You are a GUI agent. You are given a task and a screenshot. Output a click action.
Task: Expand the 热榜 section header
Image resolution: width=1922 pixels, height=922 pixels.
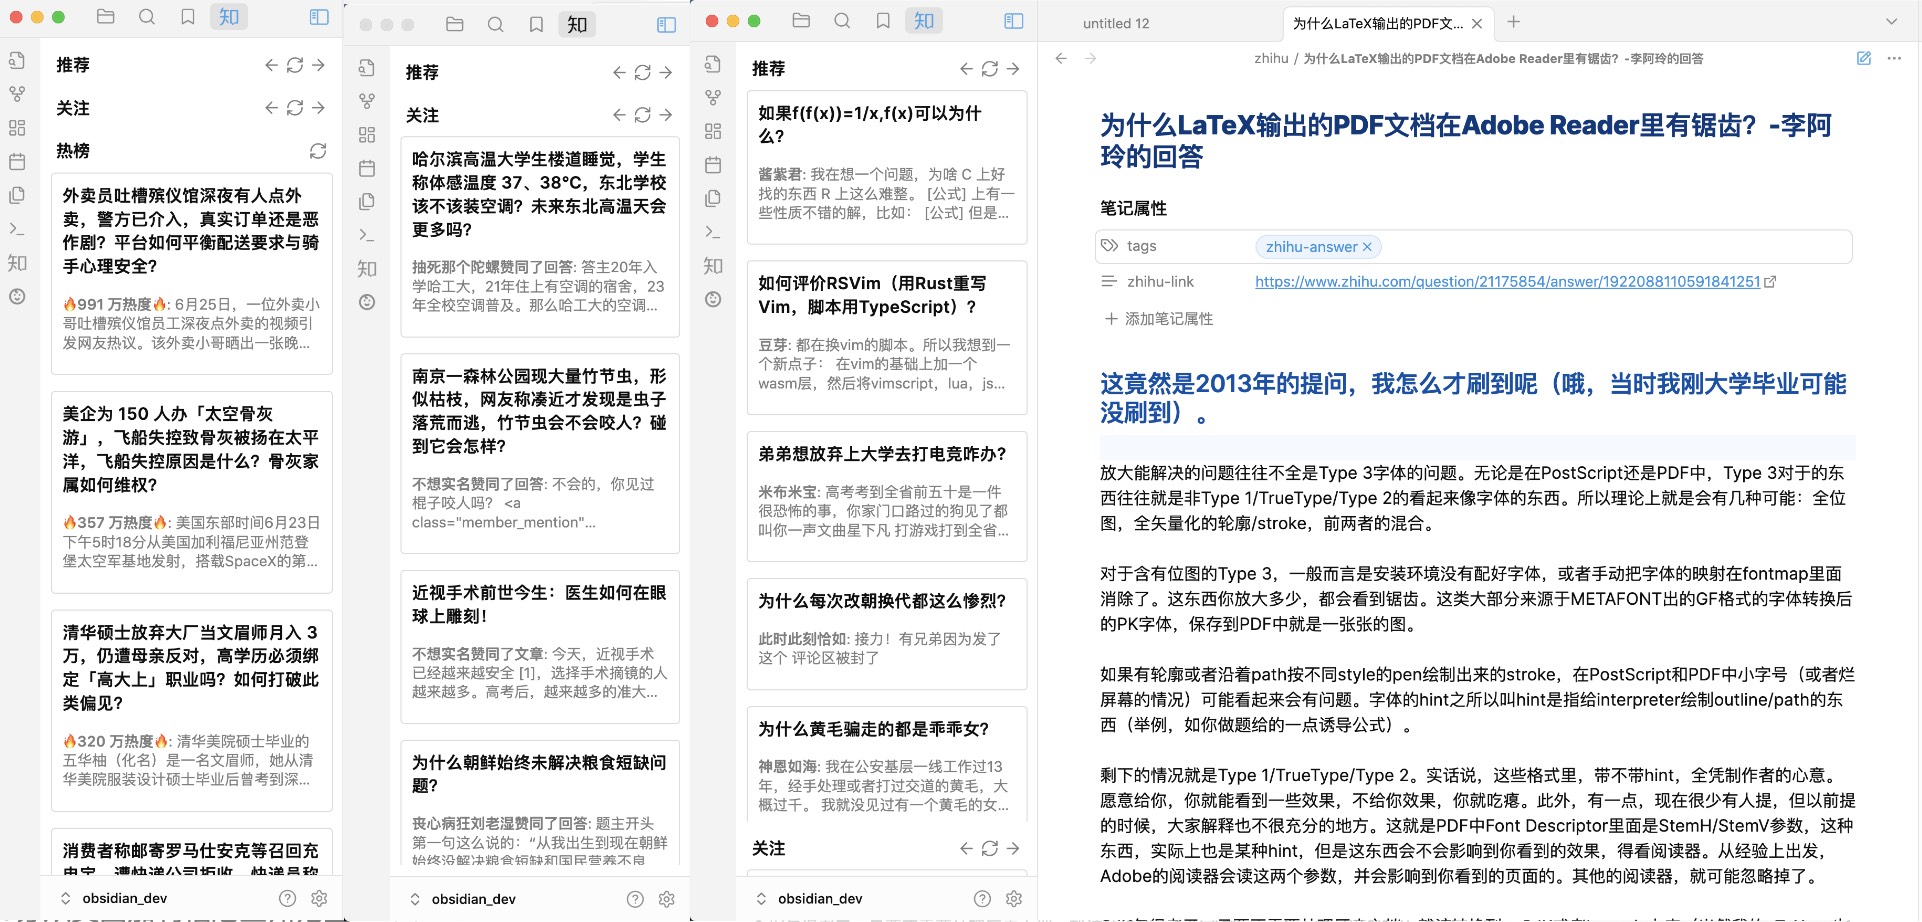(73, 151)
